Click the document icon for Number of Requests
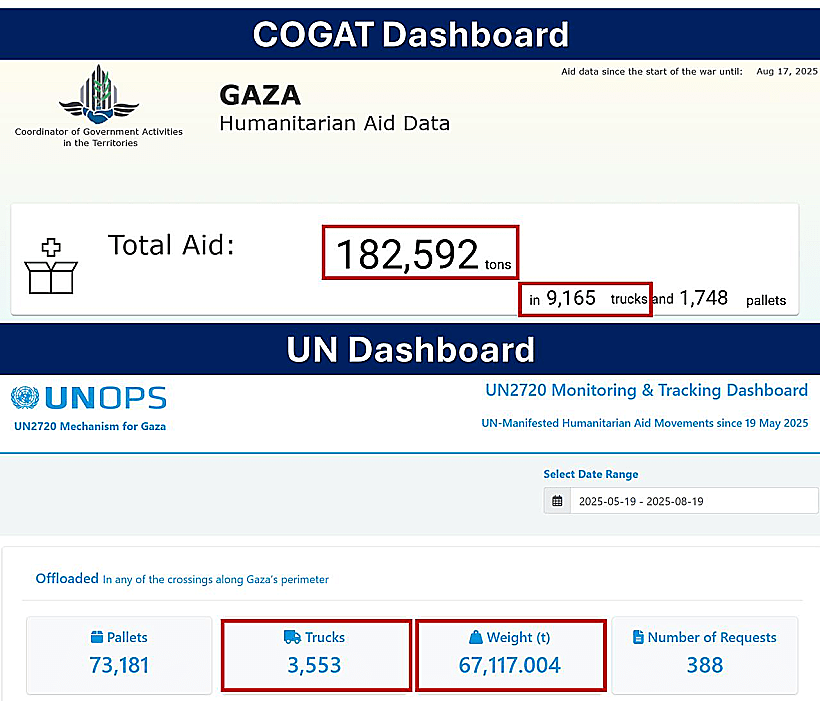Image resolution: width=820 pixels, height=701 pixels. click(x=637, y=637)
